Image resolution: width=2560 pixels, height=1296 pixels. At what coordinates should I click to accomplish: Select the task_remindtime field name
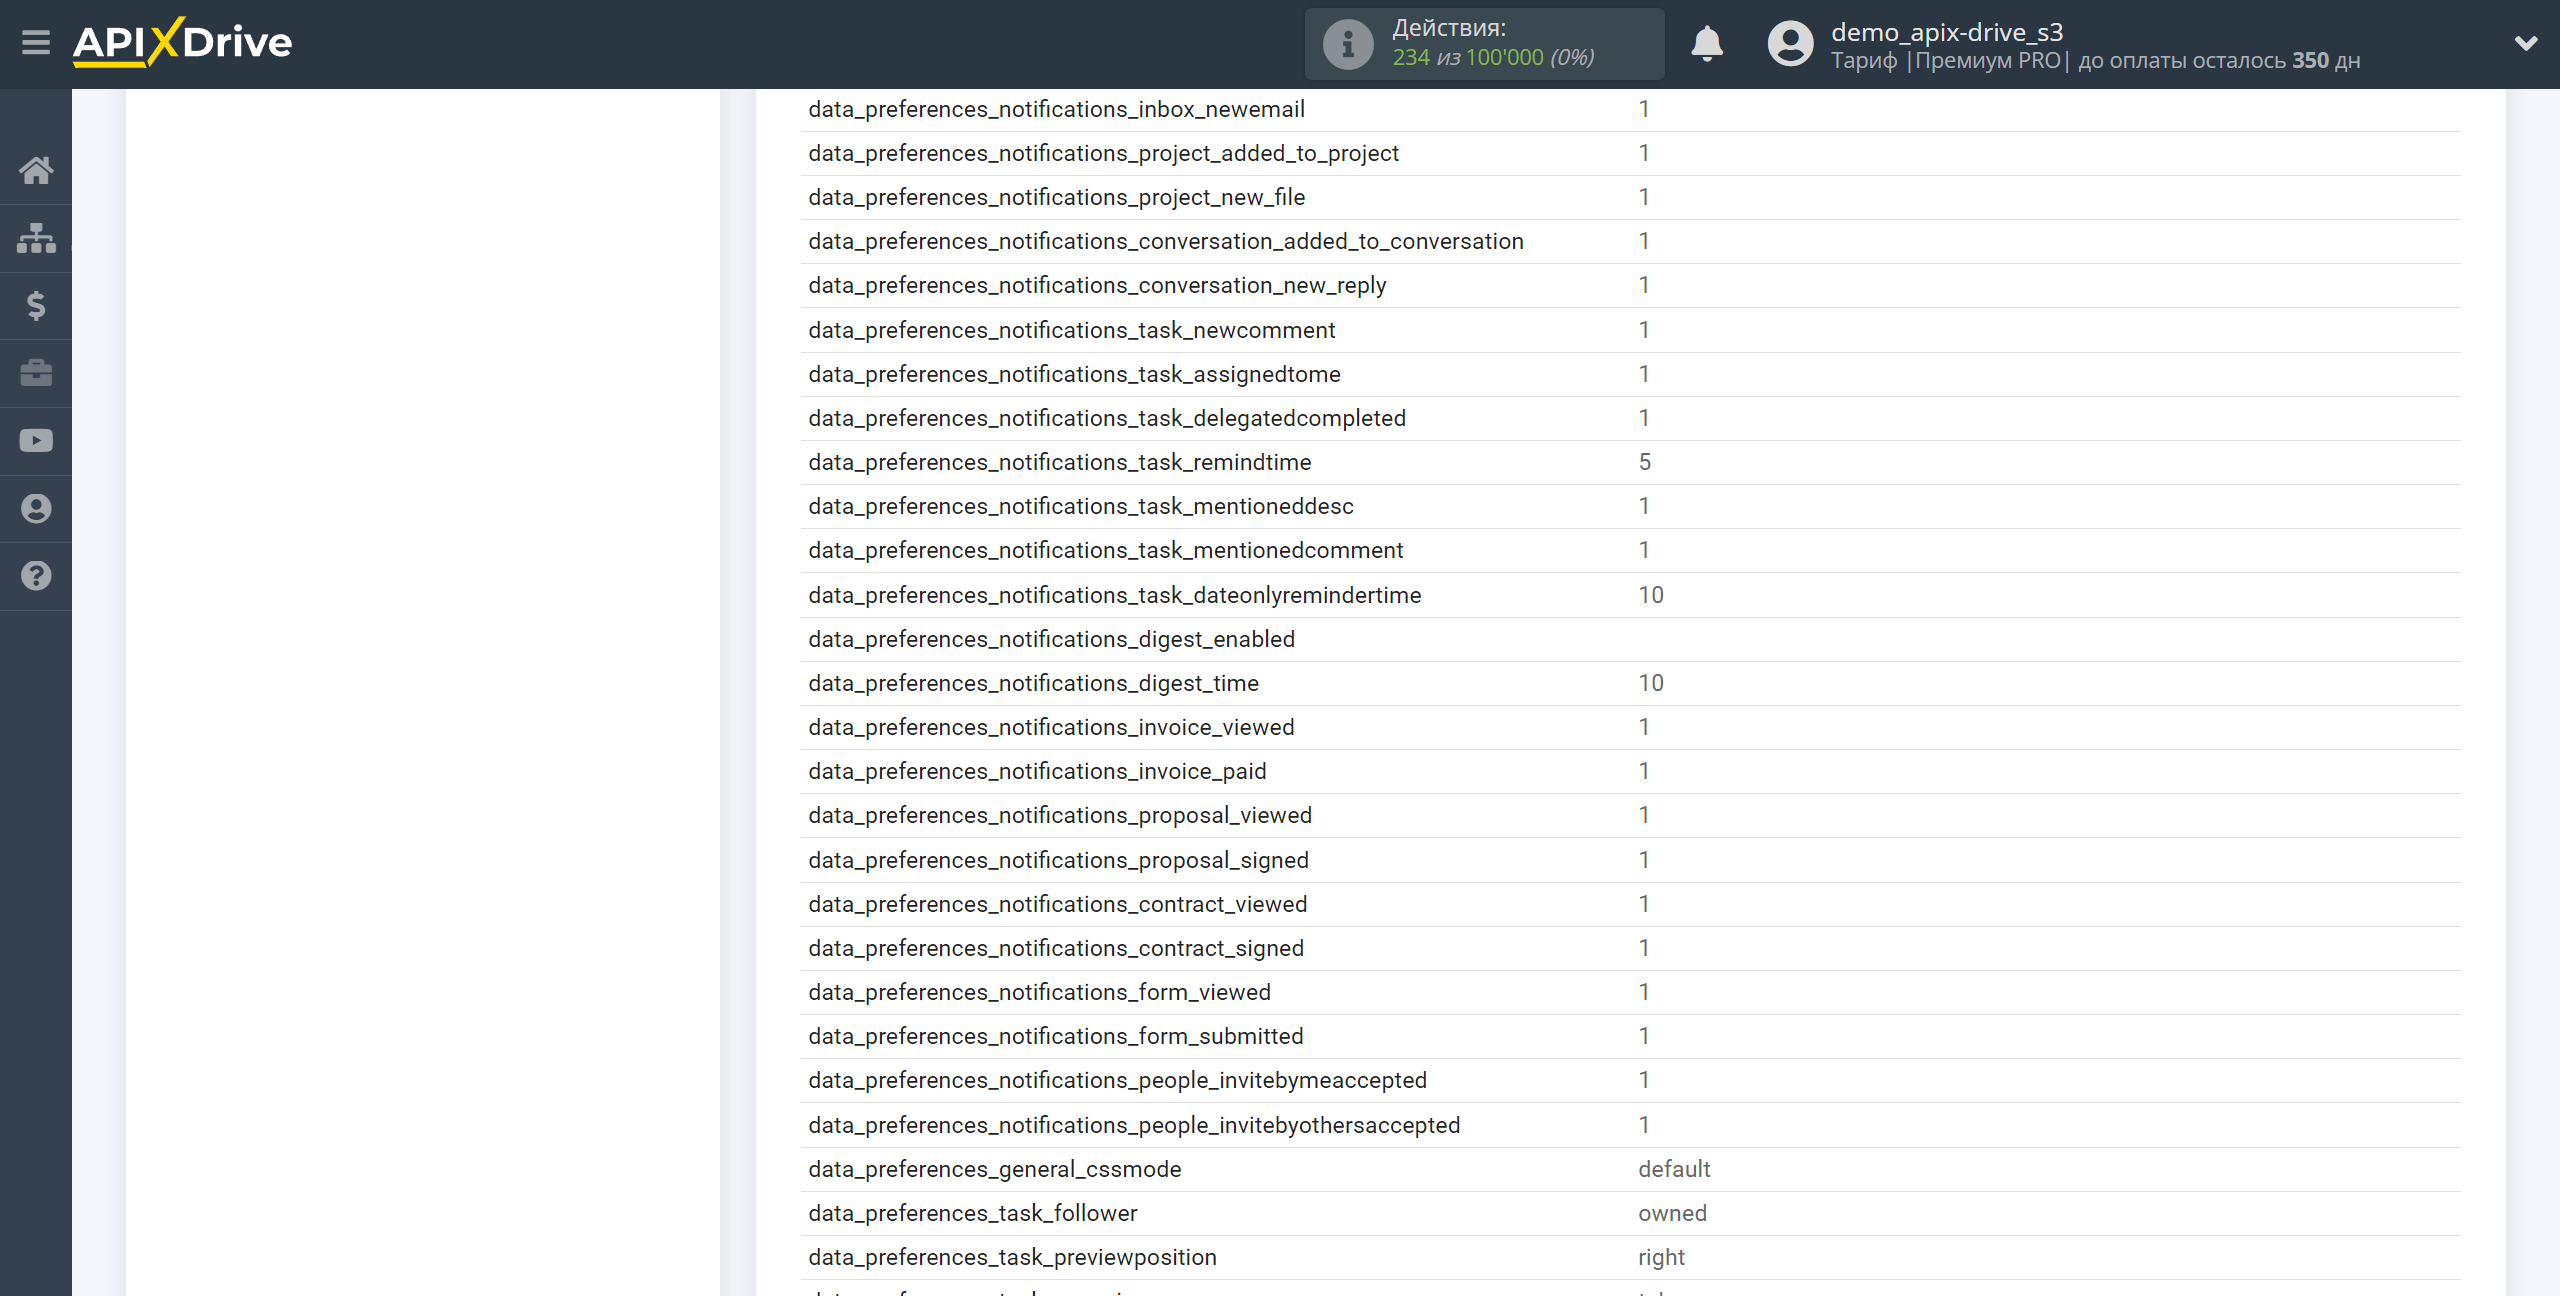[x=1059, y=462]
